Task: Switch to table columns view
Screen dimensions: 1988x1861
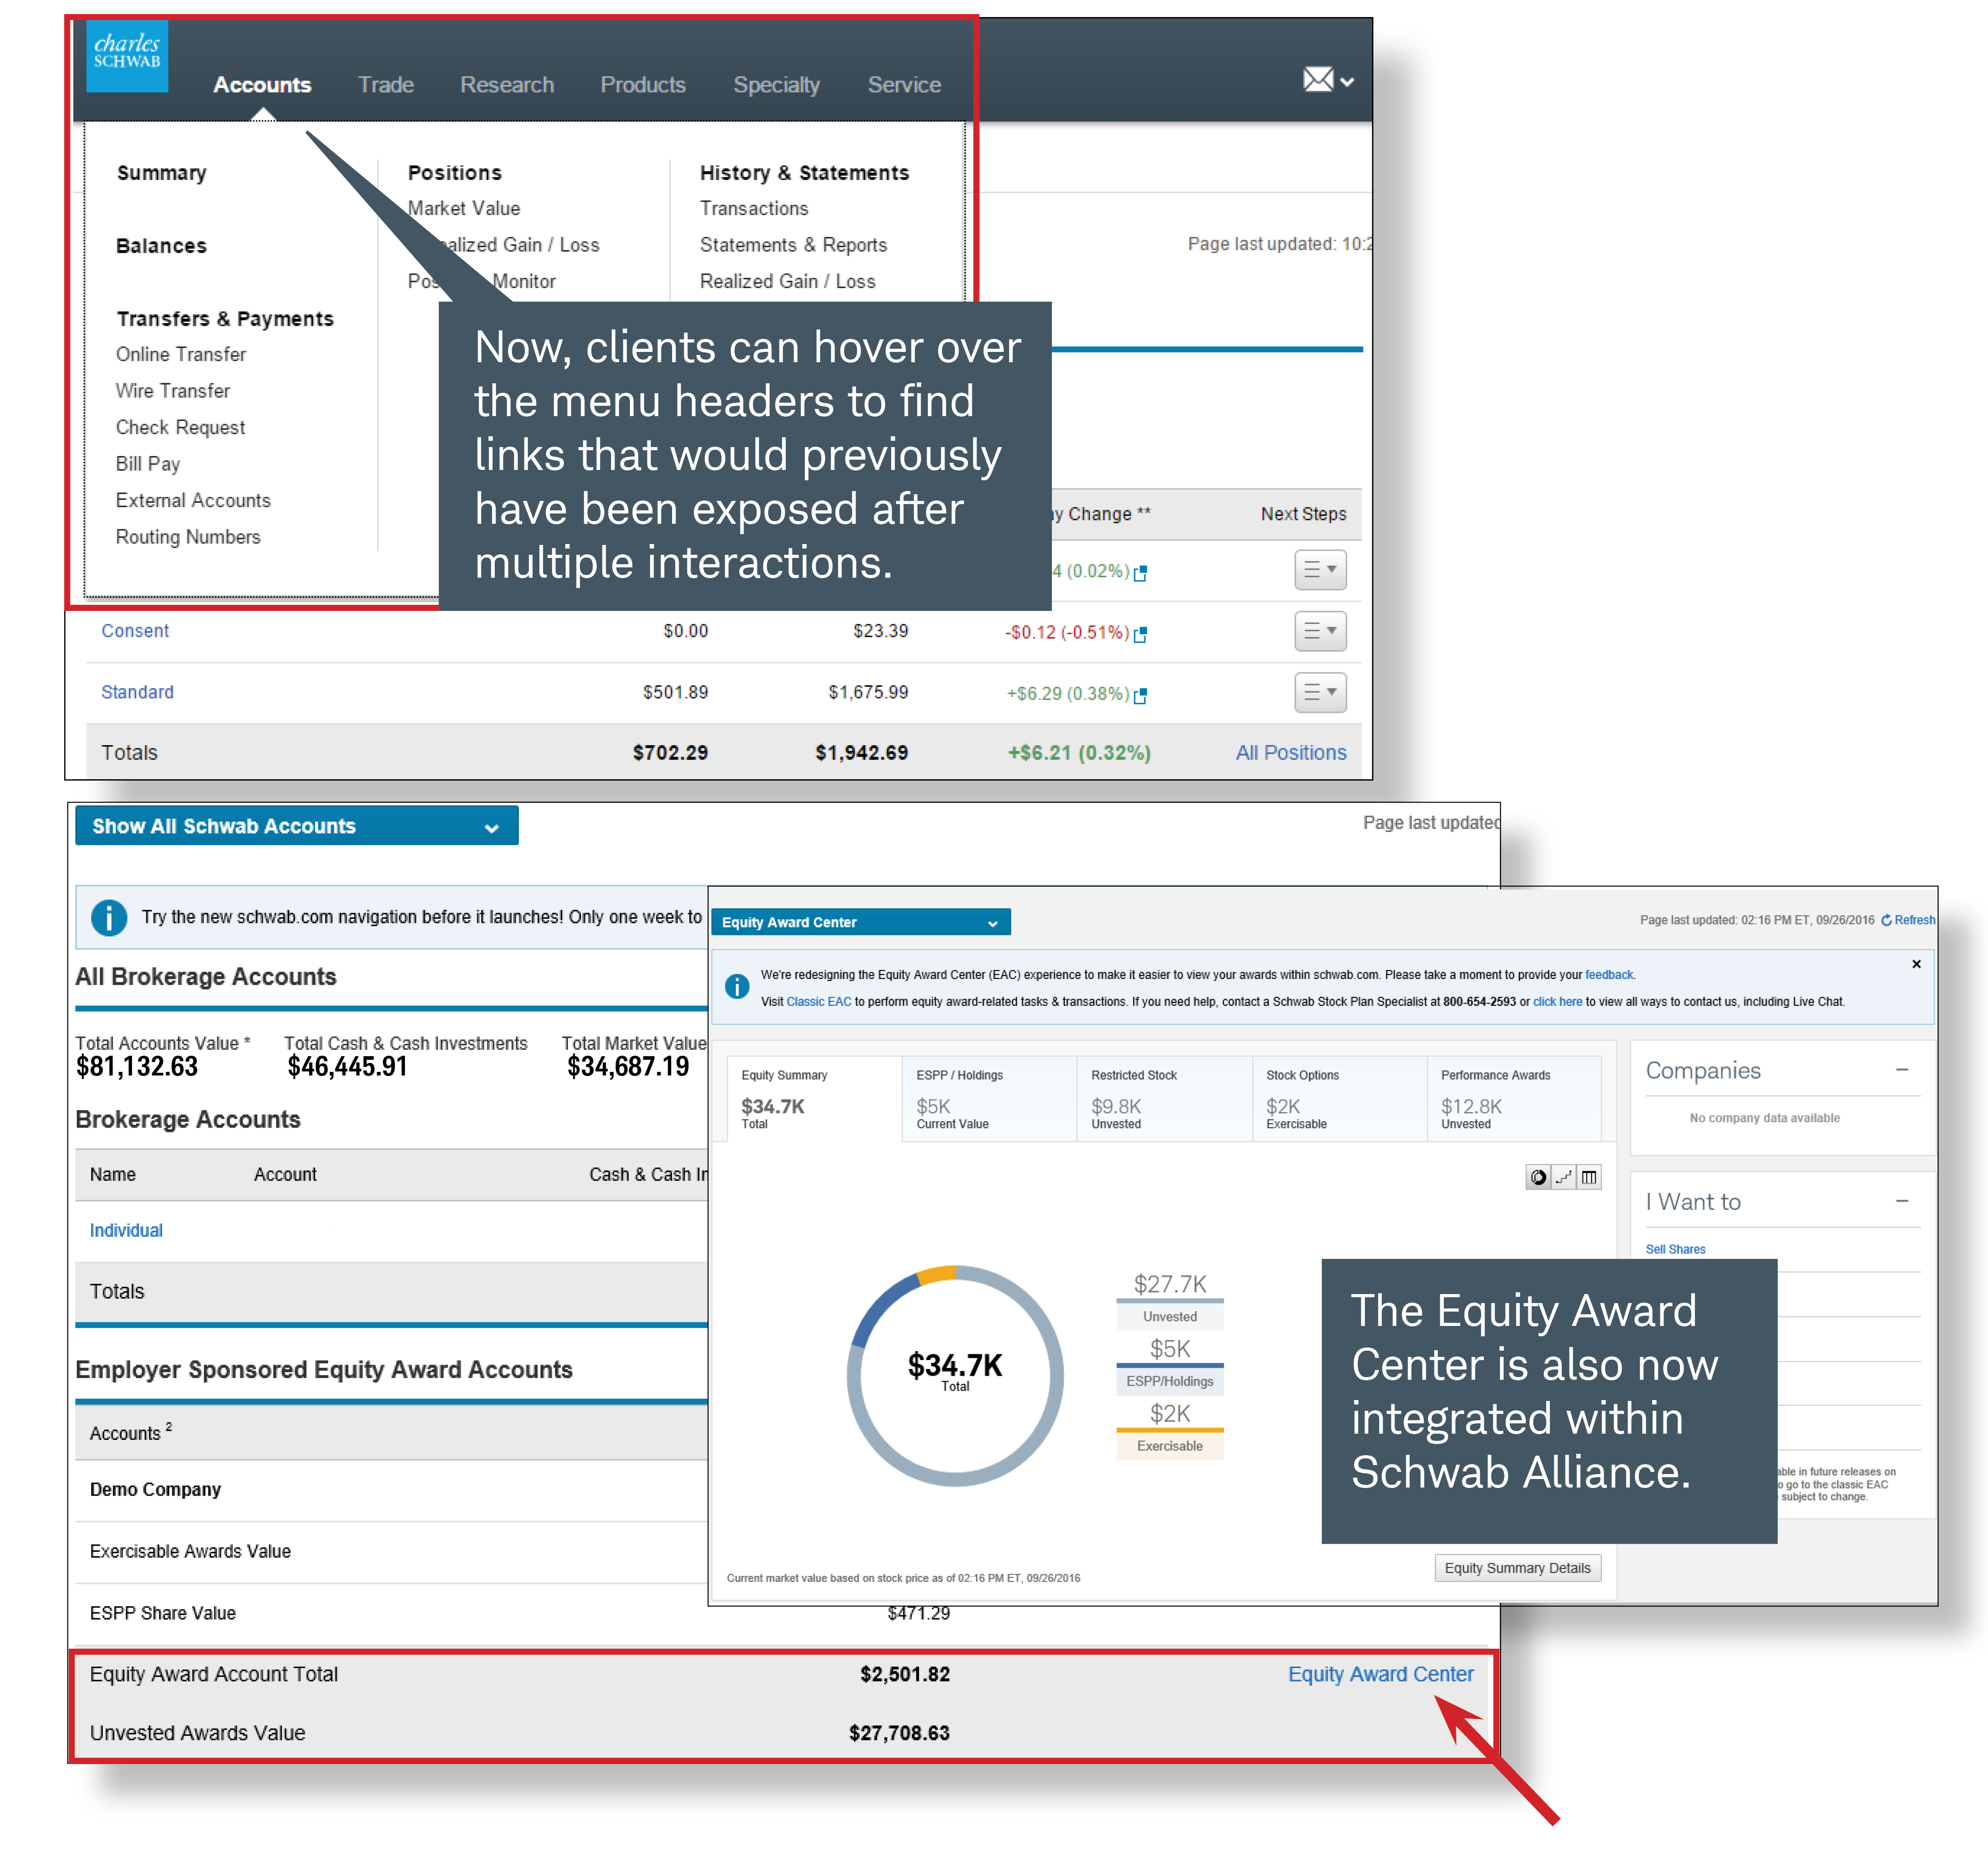Action: (1589, 1177)
